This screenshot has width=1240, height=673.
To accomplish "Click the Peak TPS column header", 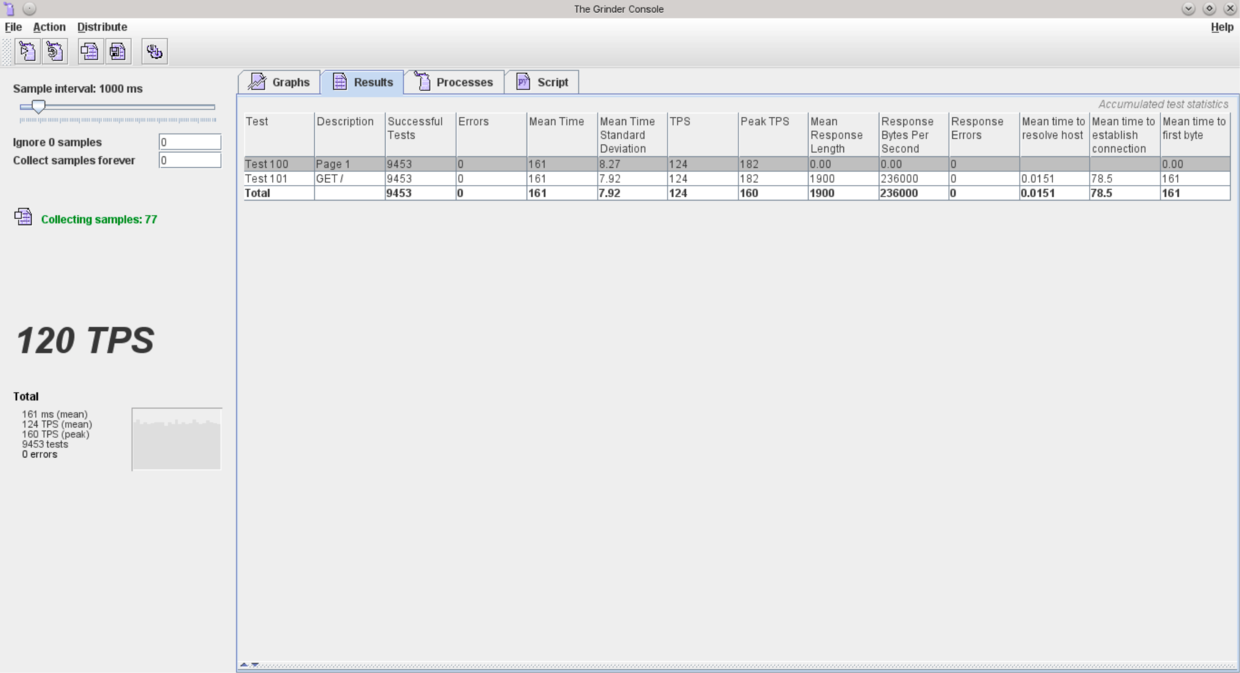I will tap(773, 135).
